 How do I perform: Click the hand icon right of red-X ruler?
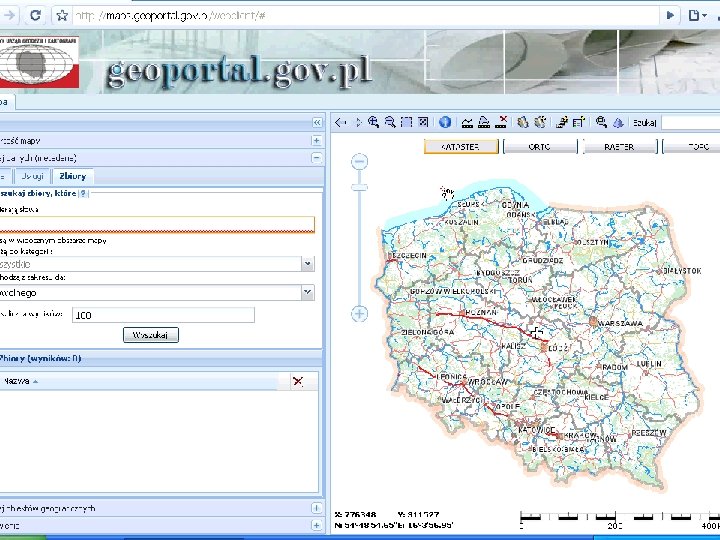point(523,122)
